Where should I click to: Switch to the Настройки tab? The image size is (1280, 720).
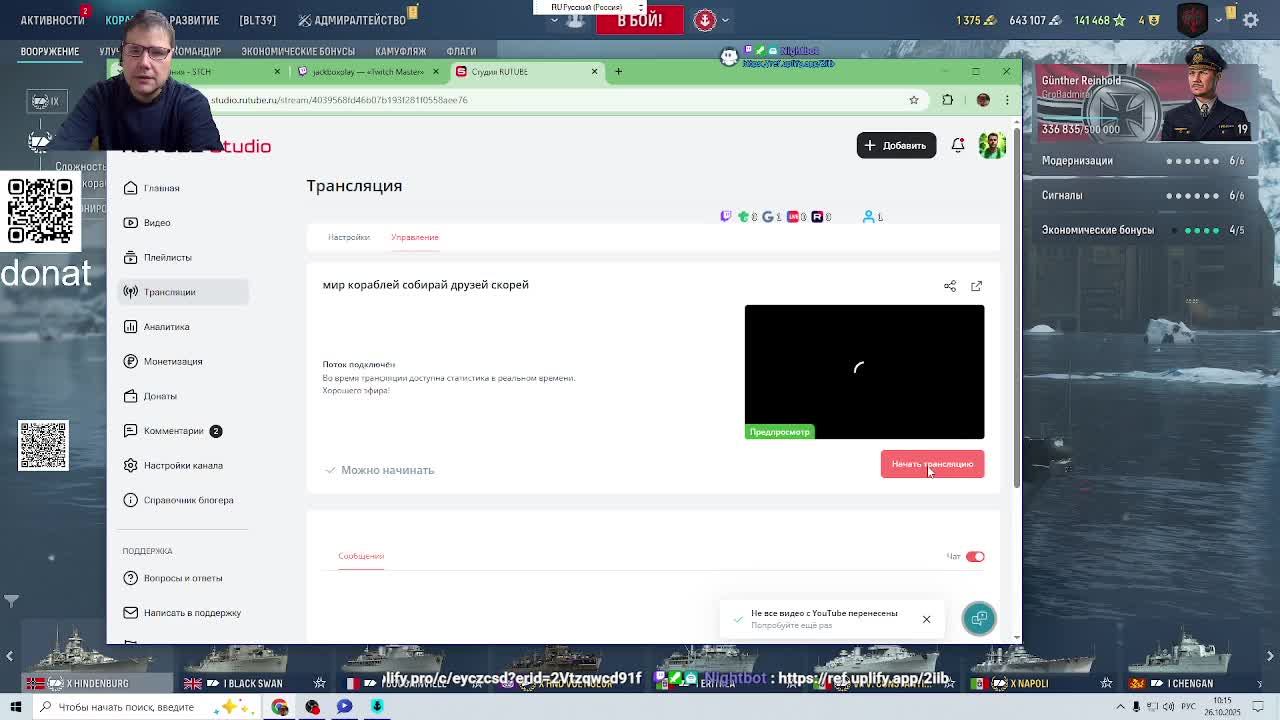click(x=349, y=238)
